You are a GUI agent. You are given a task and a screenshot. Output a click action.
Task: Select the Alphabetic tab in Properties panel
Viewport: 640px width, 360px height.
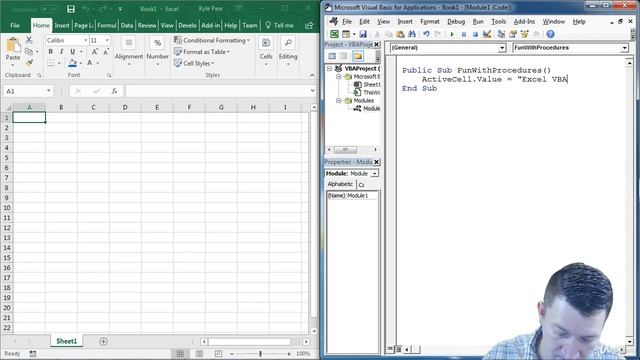tap(340, 184)
